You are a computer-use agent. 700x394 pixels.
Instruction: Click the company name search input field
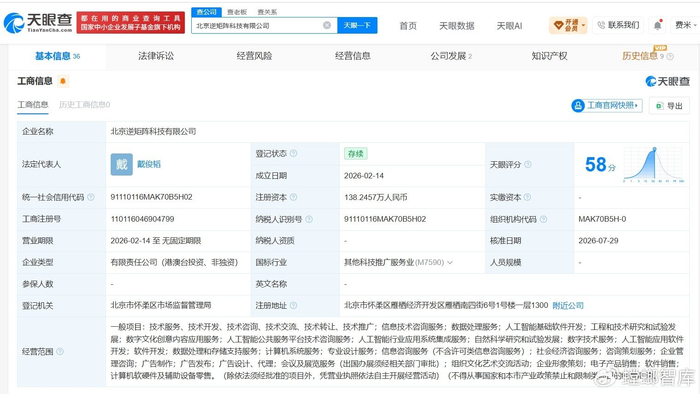coord(258,25)
